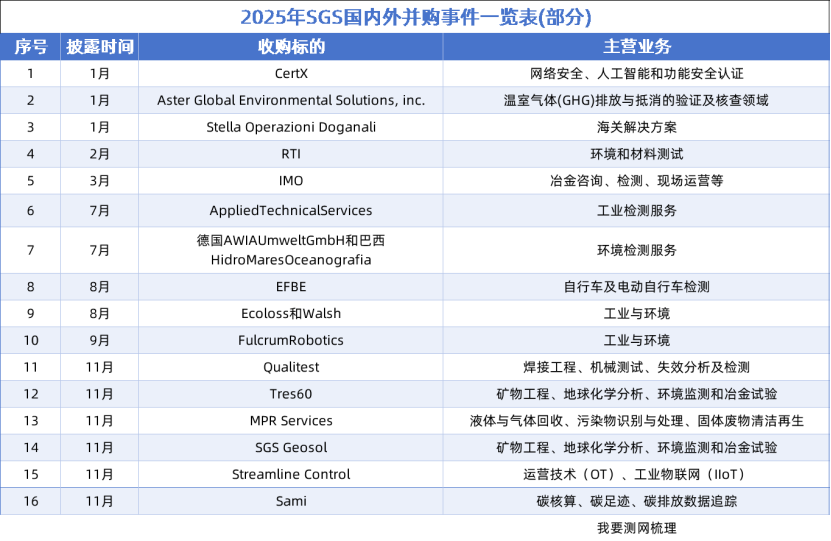The width and height of the screenshot is (831, 541).
Task: Select the cell '碳核算、碳足迹、碳排放数据追踪'
Action: point(636,501)
